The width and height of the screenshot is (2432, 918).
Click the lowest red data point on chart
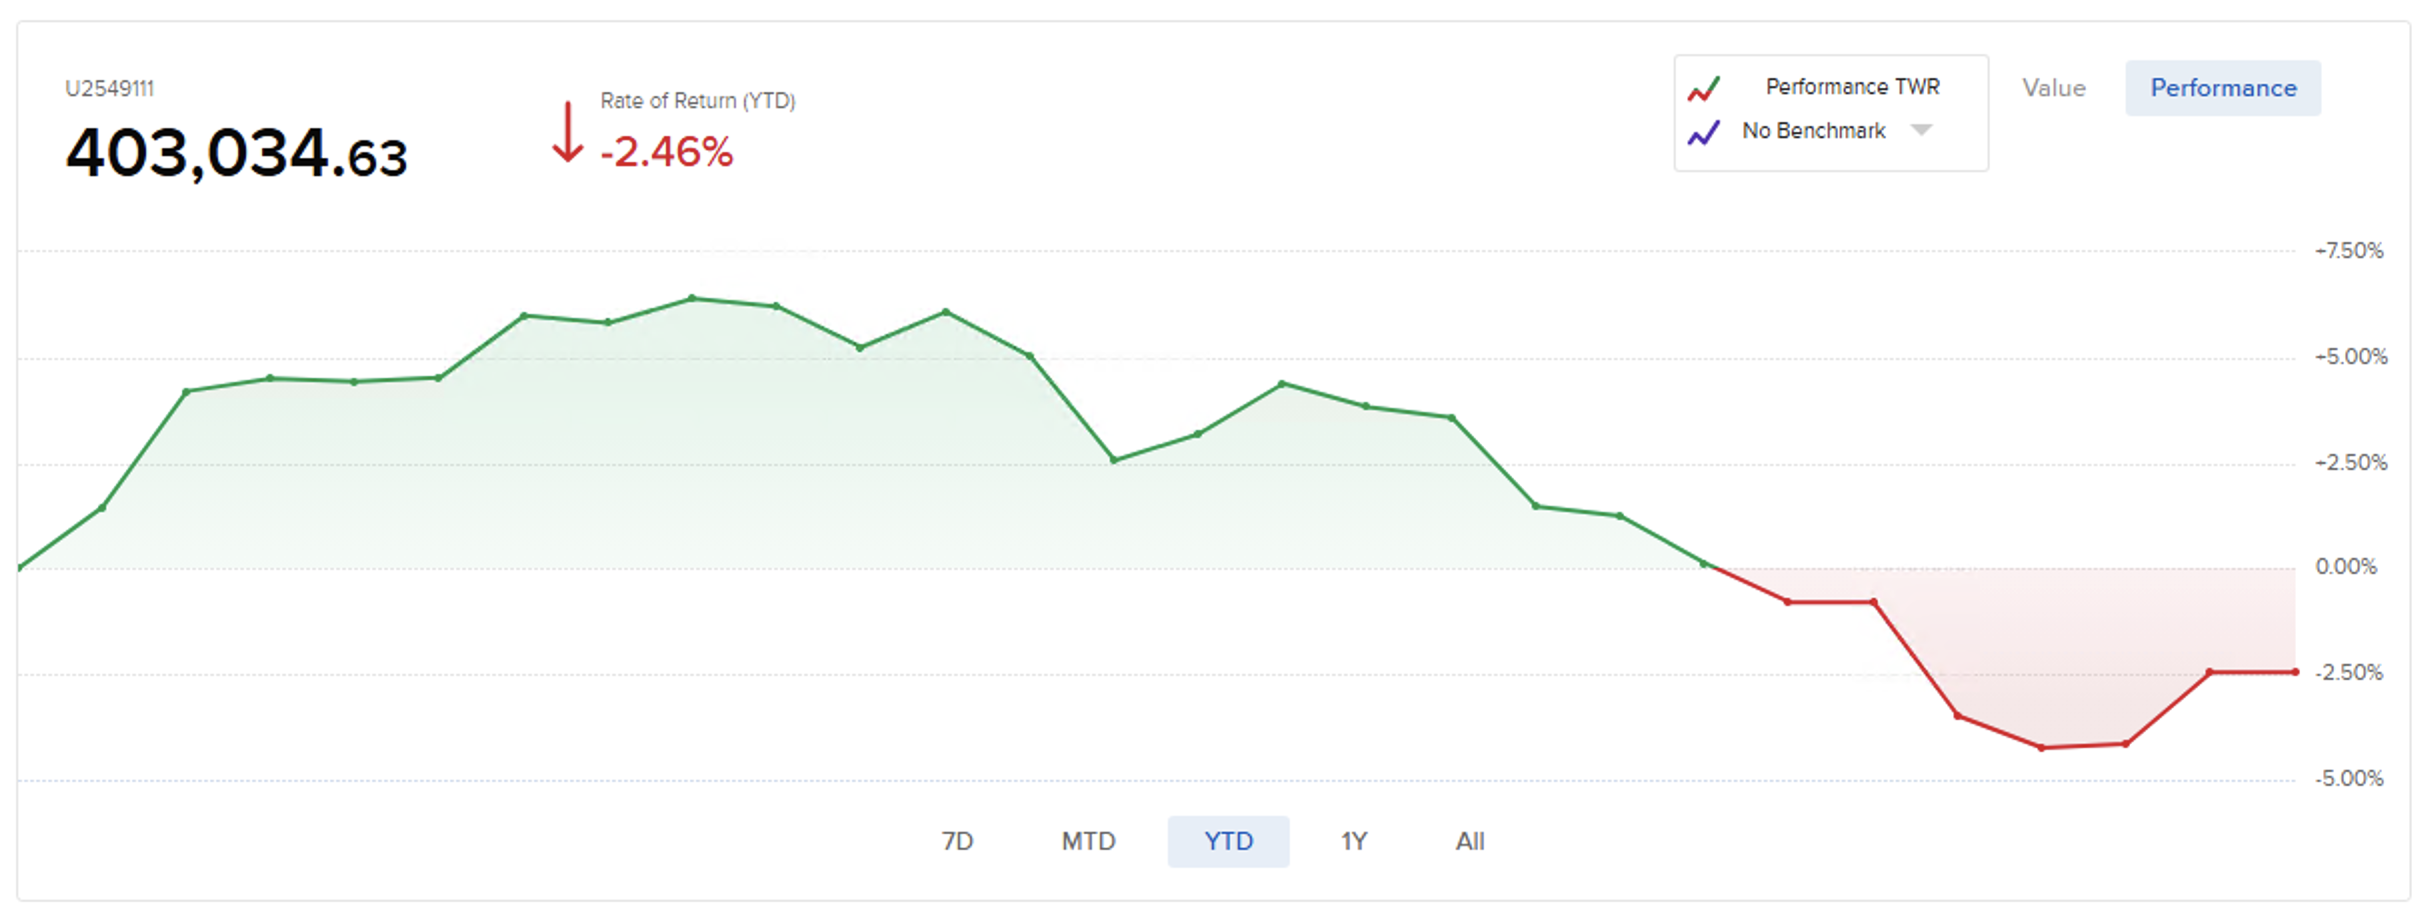tap(2041, 748)
